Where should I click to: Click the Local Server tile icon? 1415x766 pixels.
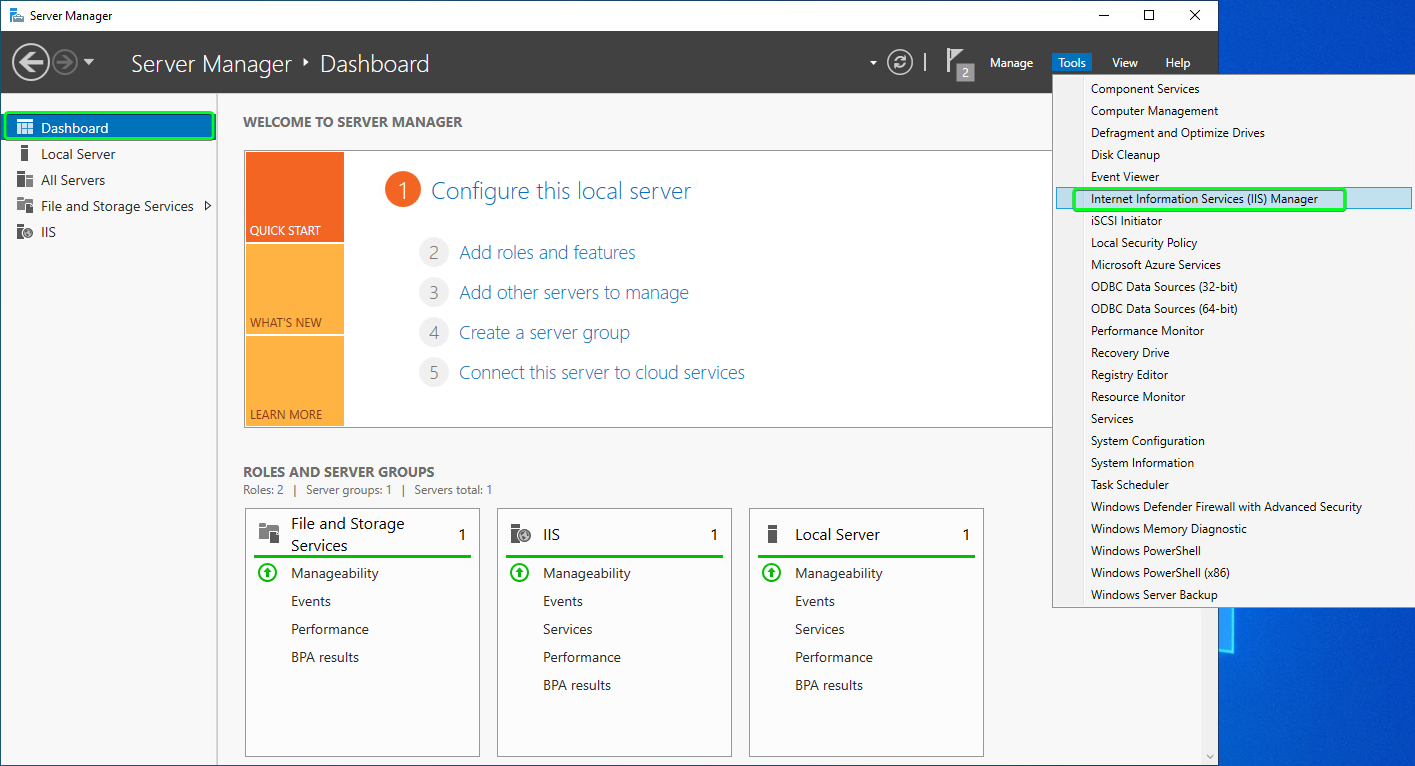[x=771, y=534]
